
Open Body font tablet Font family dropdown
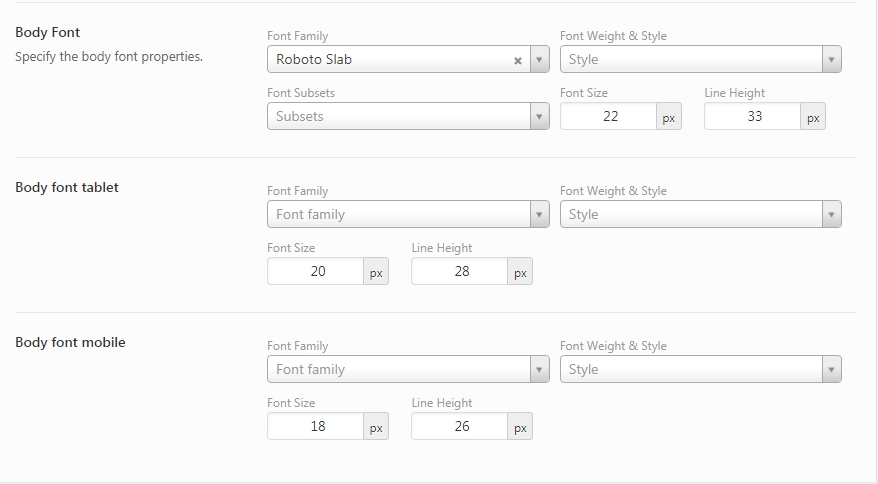point(408,215)
